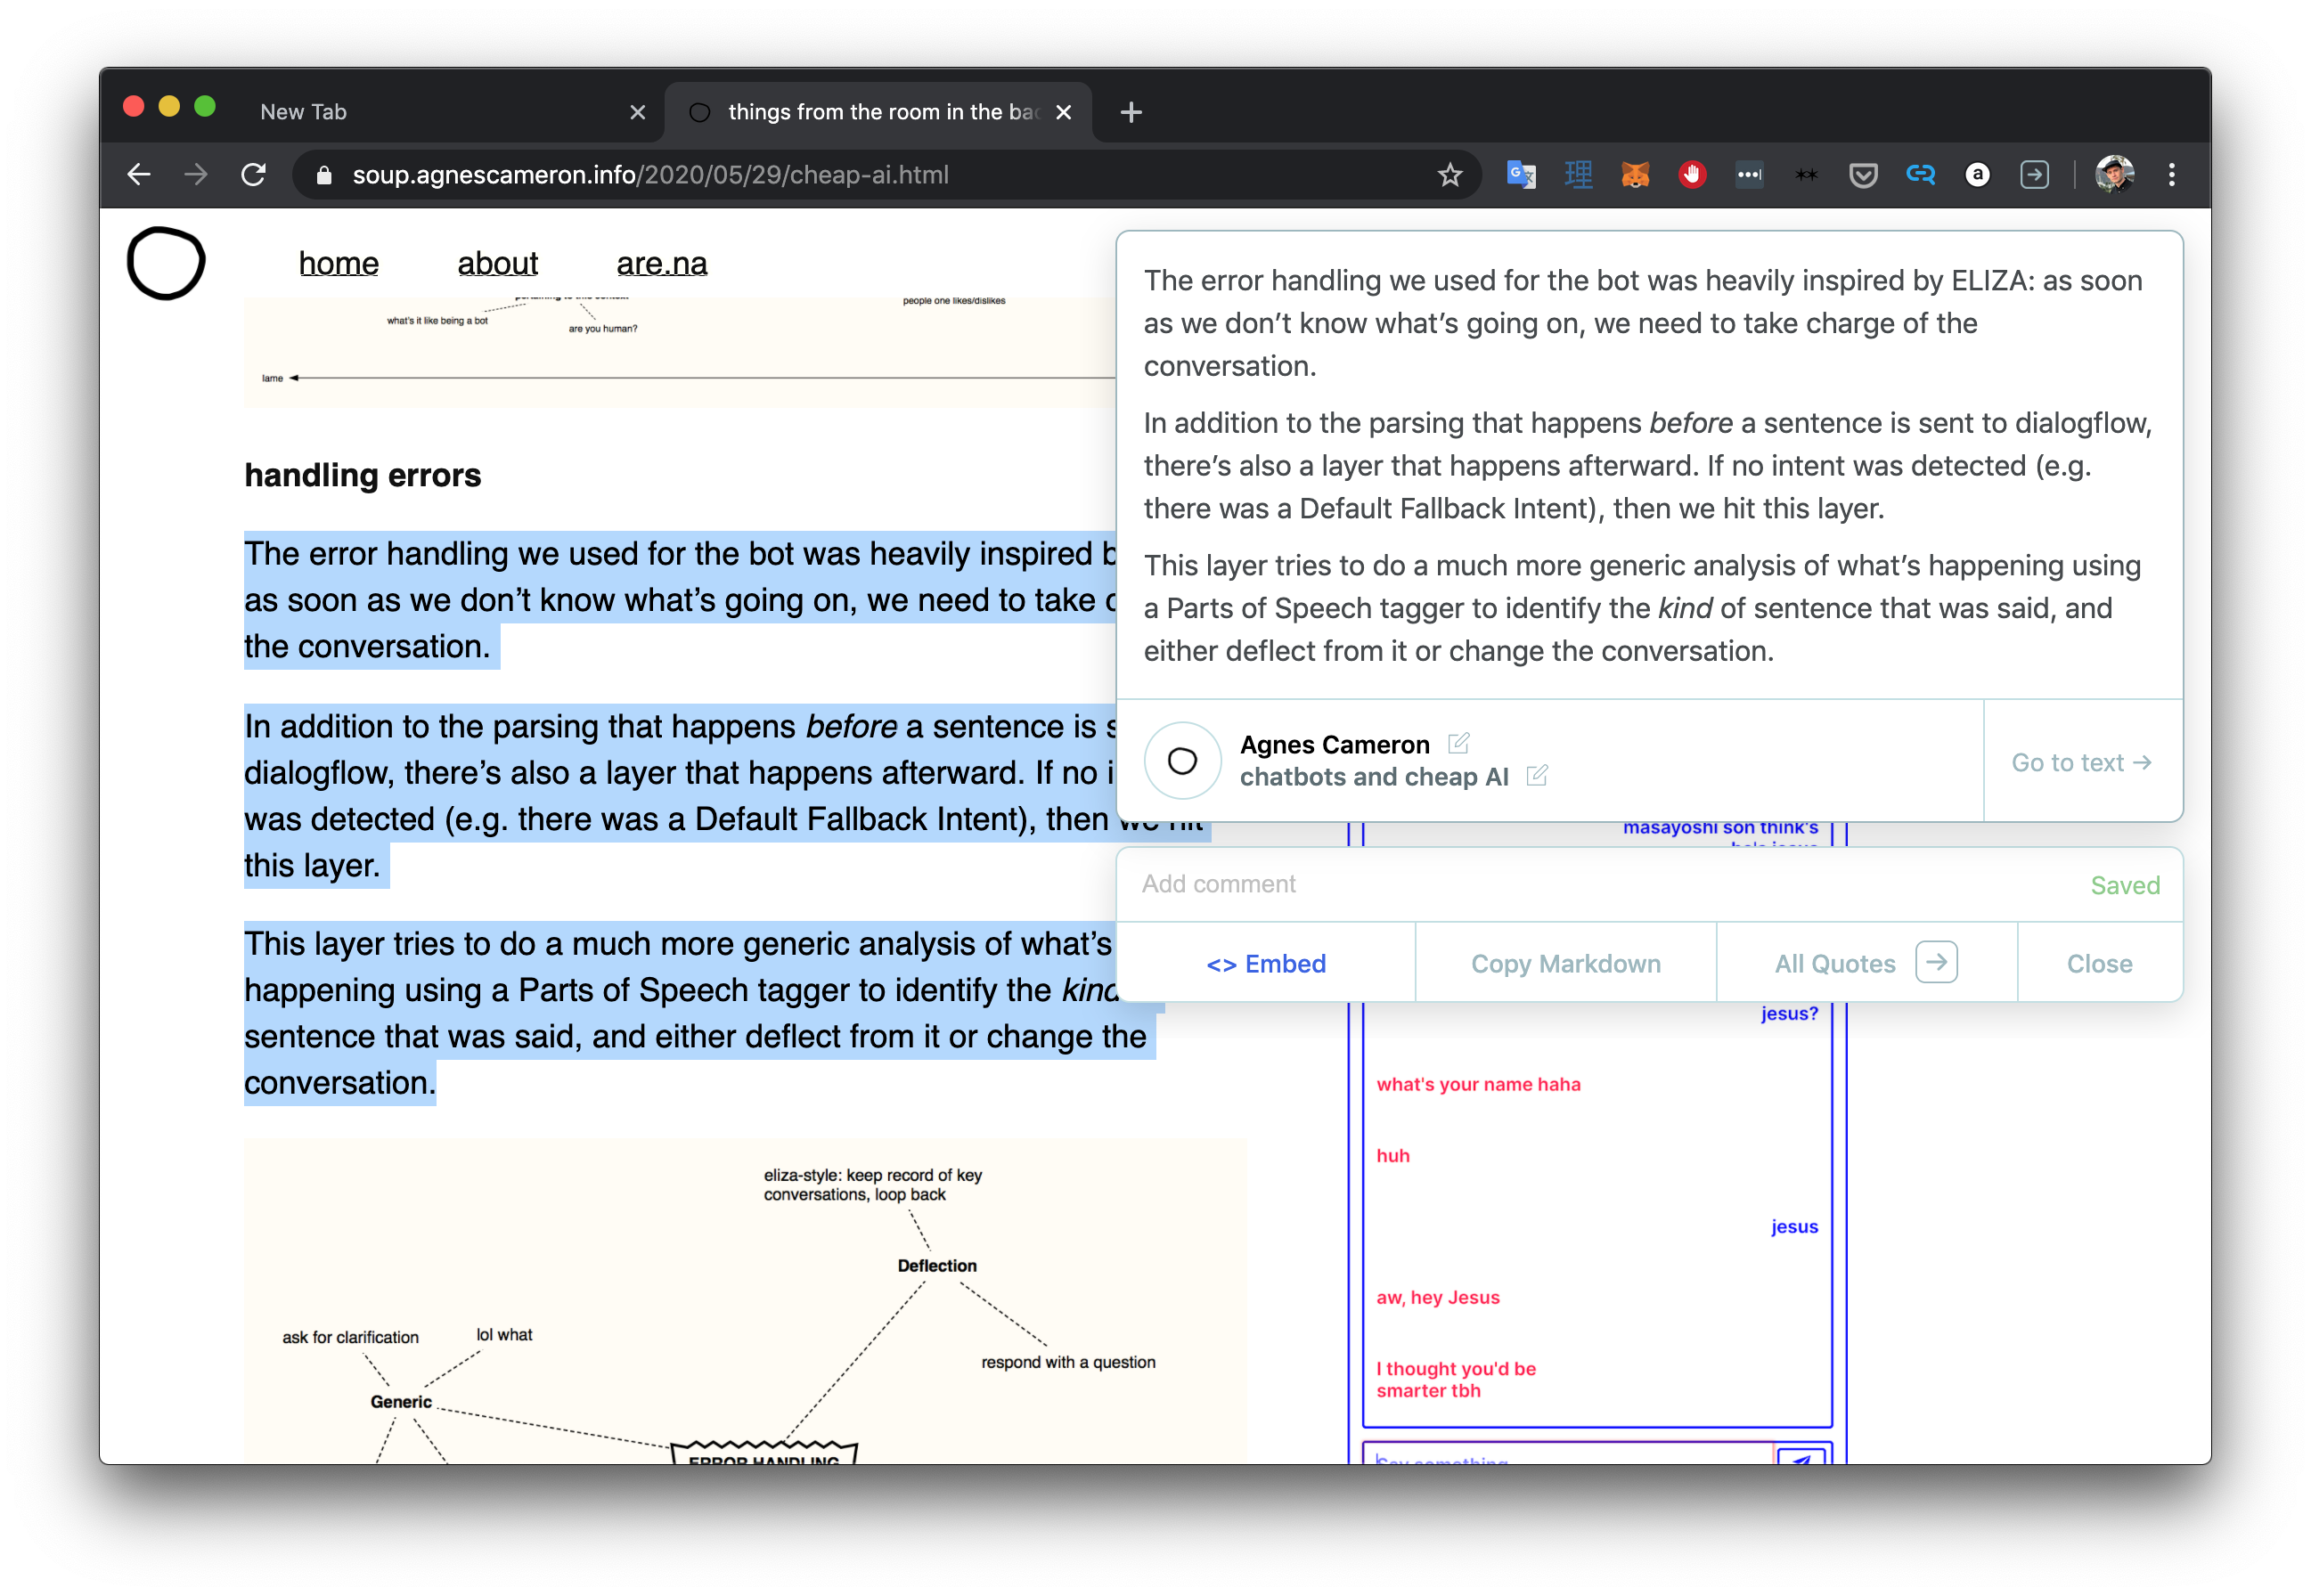Edit the title 'chatbots and cheap AI'
2311x1596 pixels.
(1537, 775)
